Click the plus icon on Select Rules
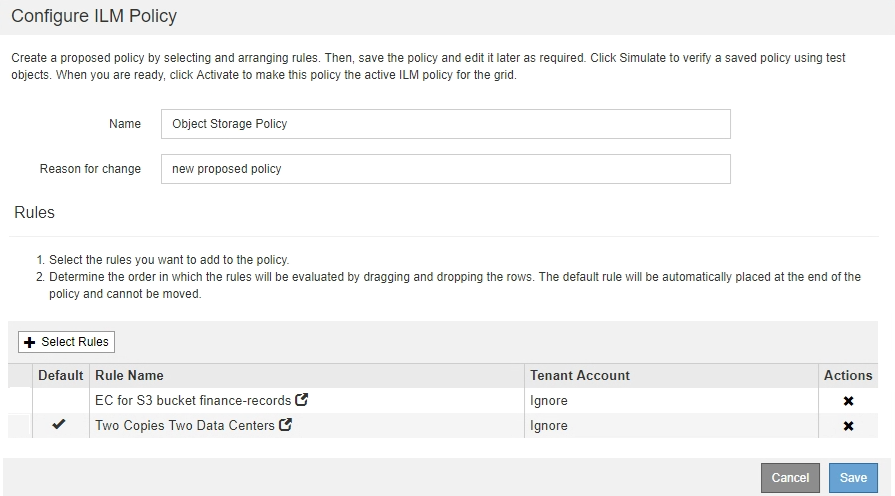Viewport: 895px width, 496px height. tap(29, 342)
